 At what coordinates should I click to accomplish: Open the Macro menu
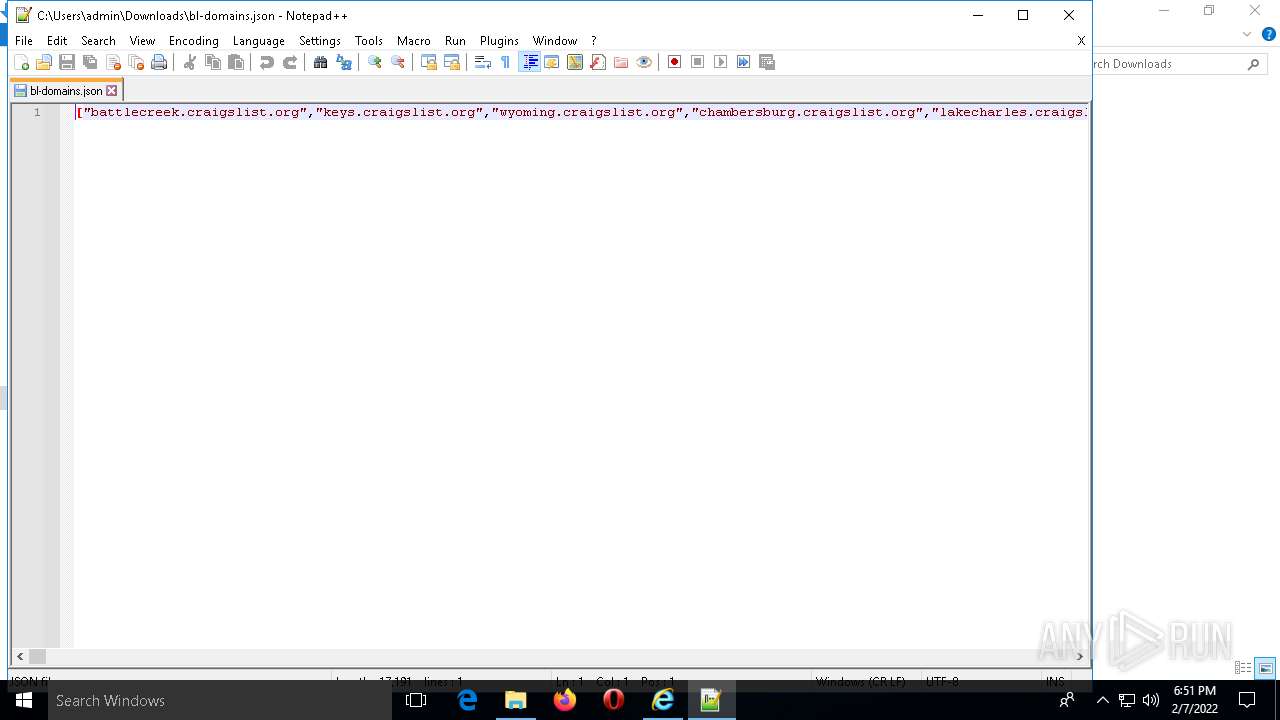pos(414,41)
